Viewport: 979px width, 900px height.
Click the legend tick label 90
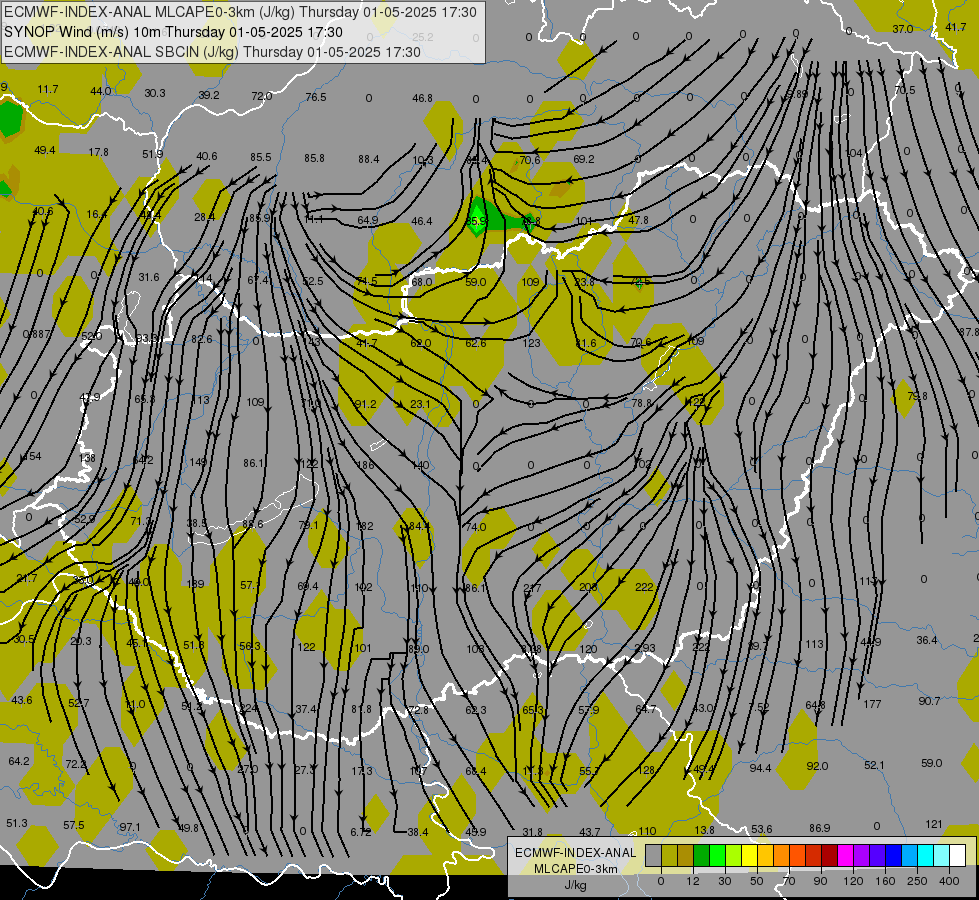click(820, 881)
